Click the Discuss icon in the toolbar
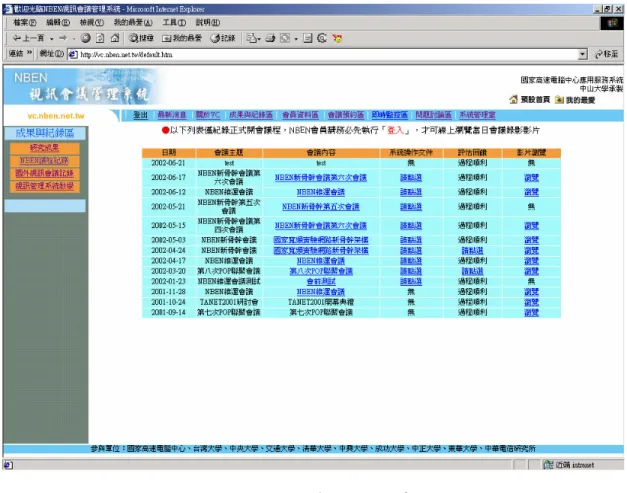This screenshot has height=493, width=627. click(308, 38)
